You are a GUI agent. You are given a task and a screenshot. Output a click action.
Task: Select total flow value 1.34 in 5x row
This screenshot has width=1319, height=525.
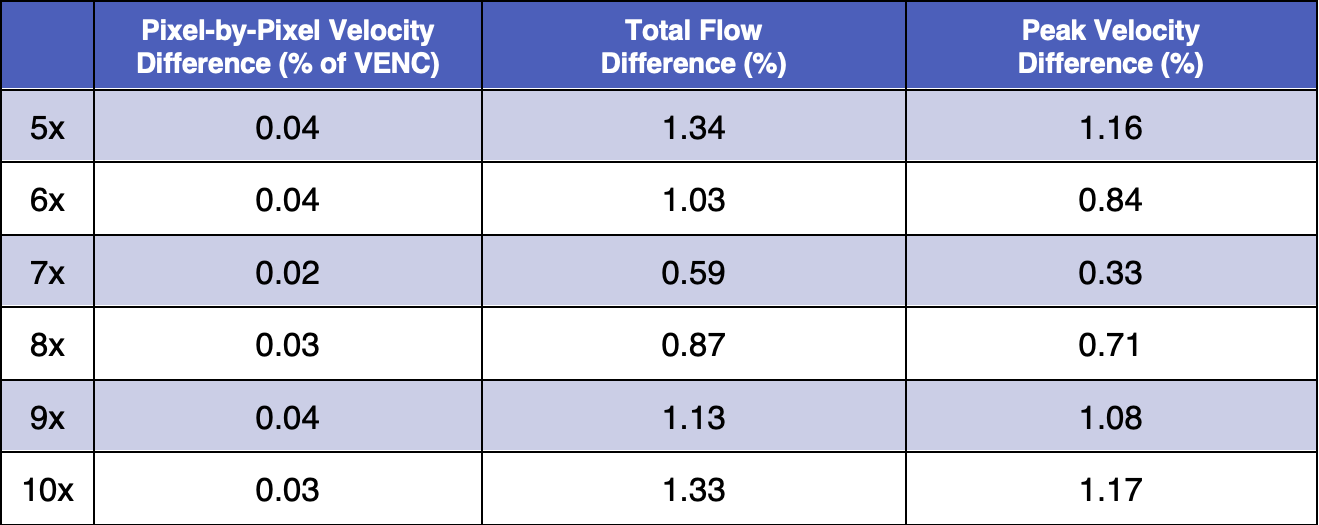pyautogui.click(x=694, y=127)
